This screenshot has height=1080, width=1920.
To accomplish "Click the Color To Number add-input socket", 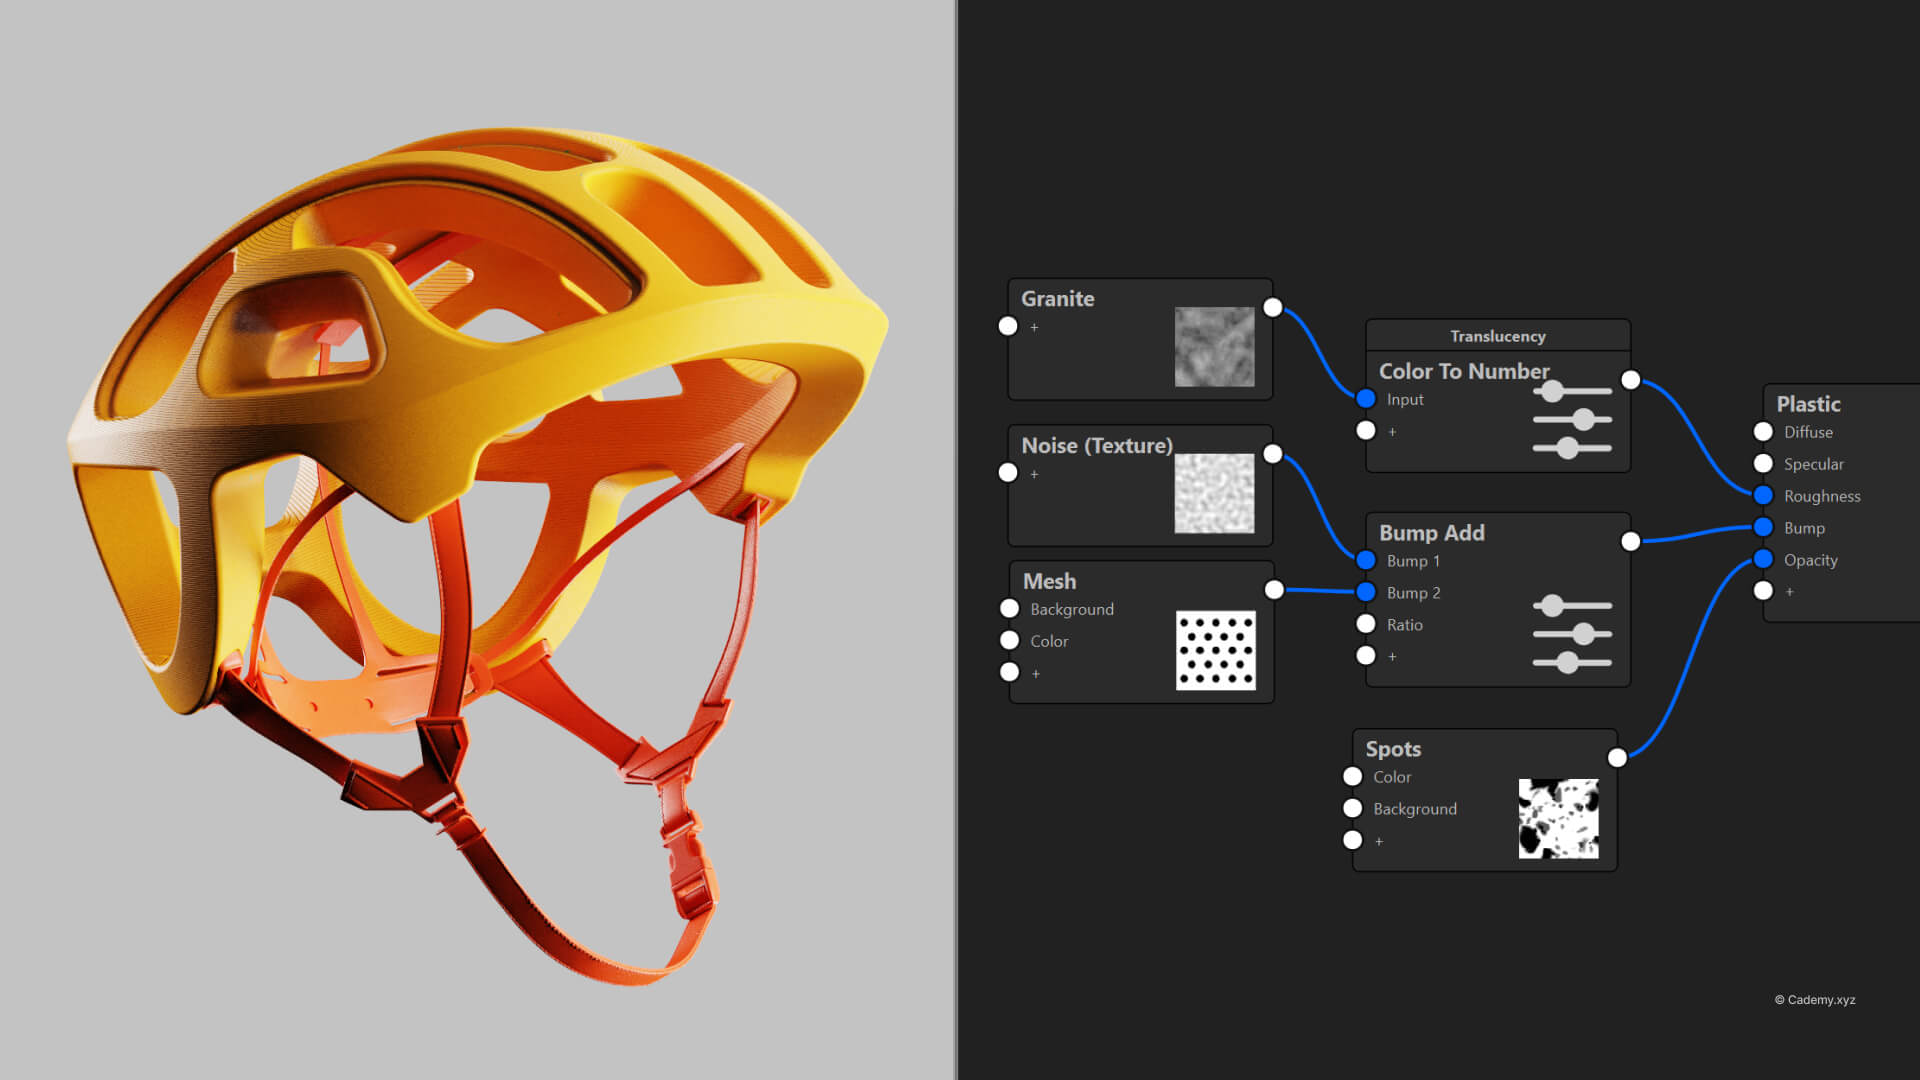I will (x=1366, y=431).
